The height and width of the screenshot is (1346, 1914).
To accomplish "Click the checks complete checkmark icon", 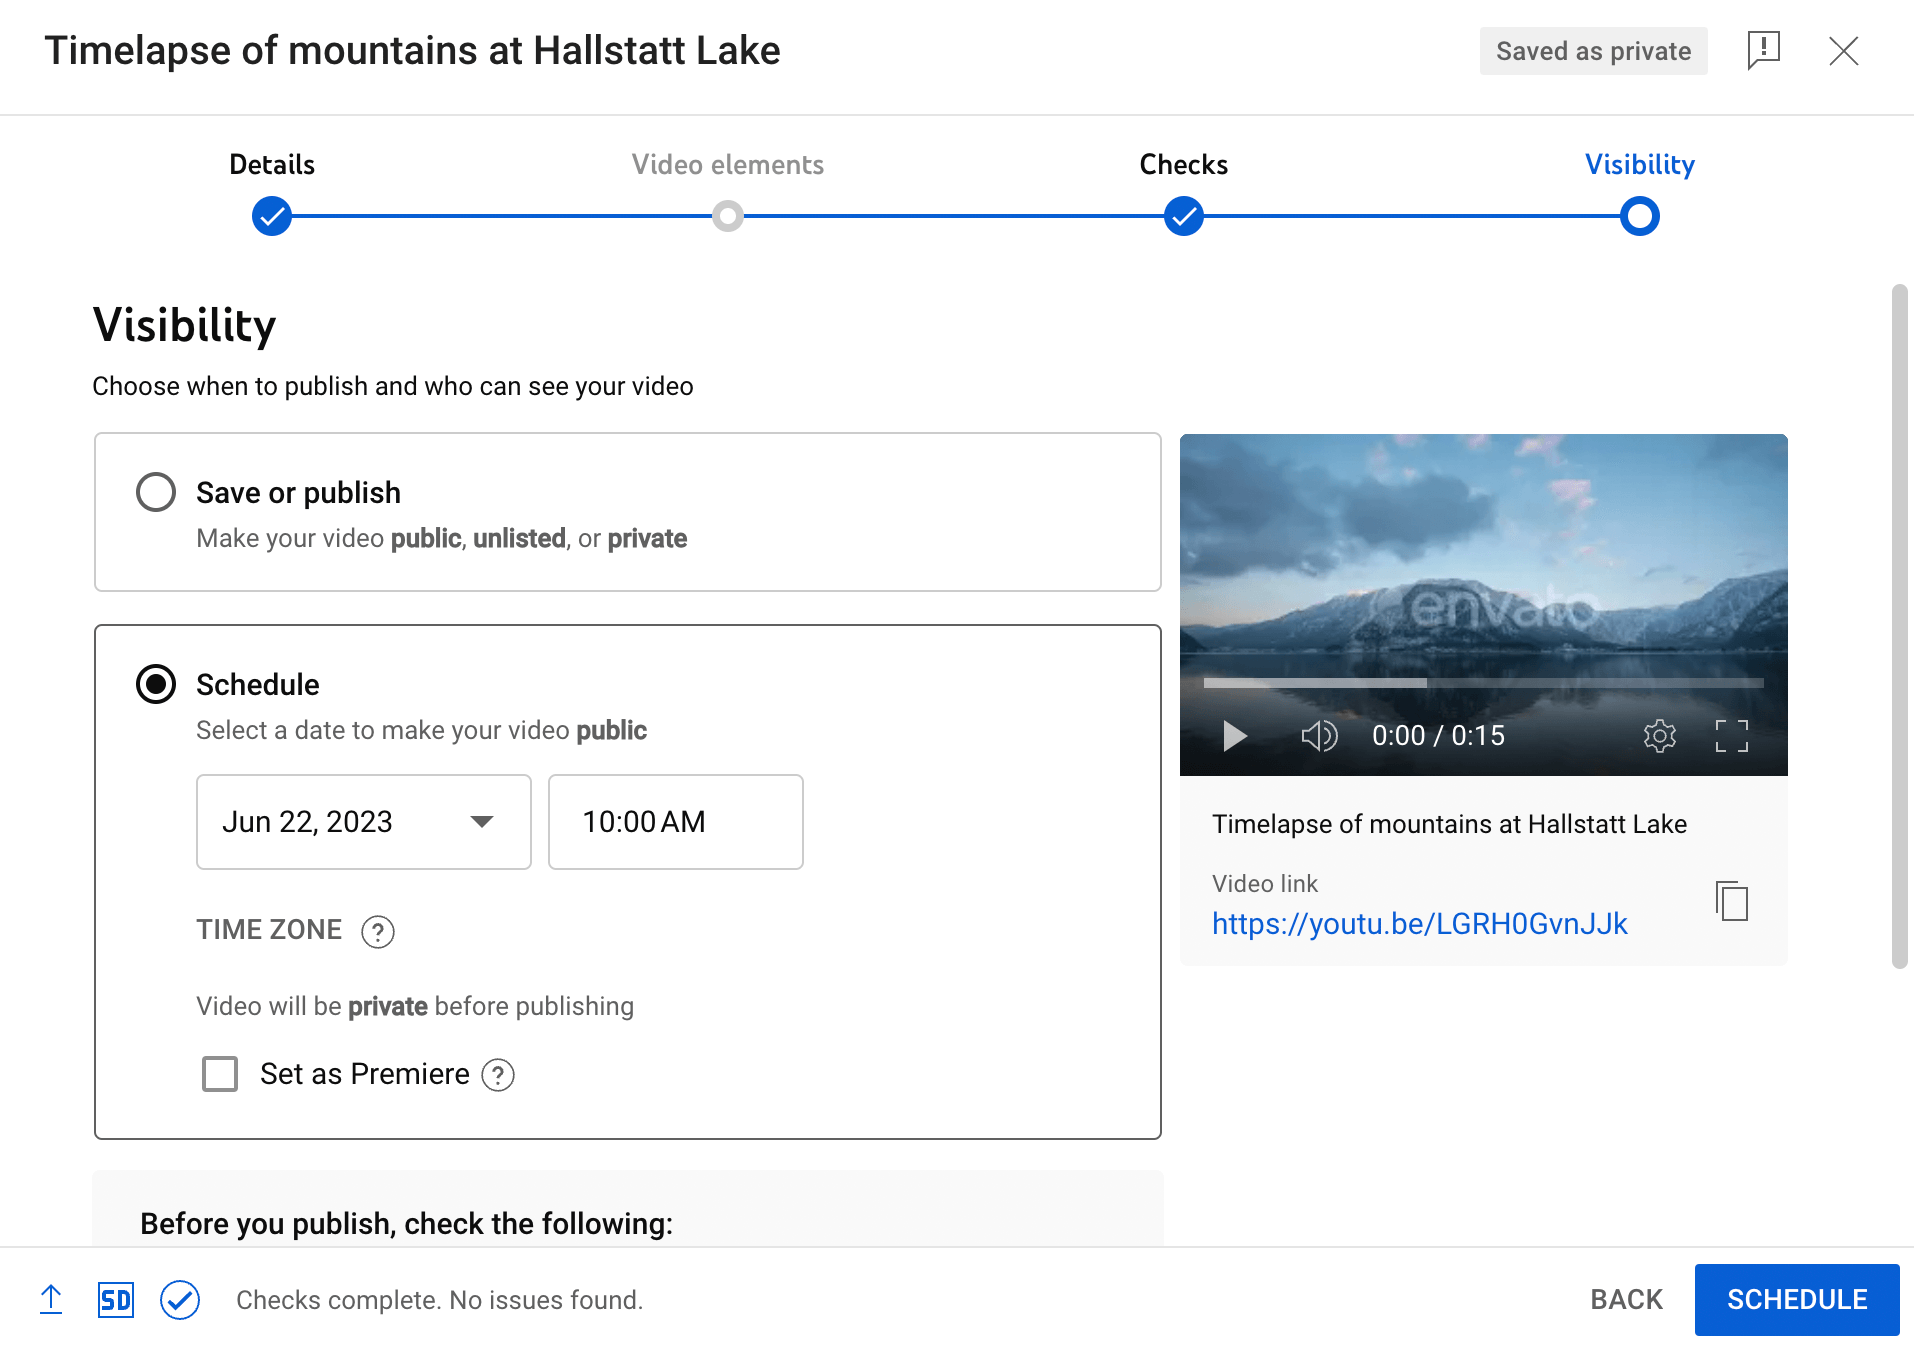I will point(180,1300).
